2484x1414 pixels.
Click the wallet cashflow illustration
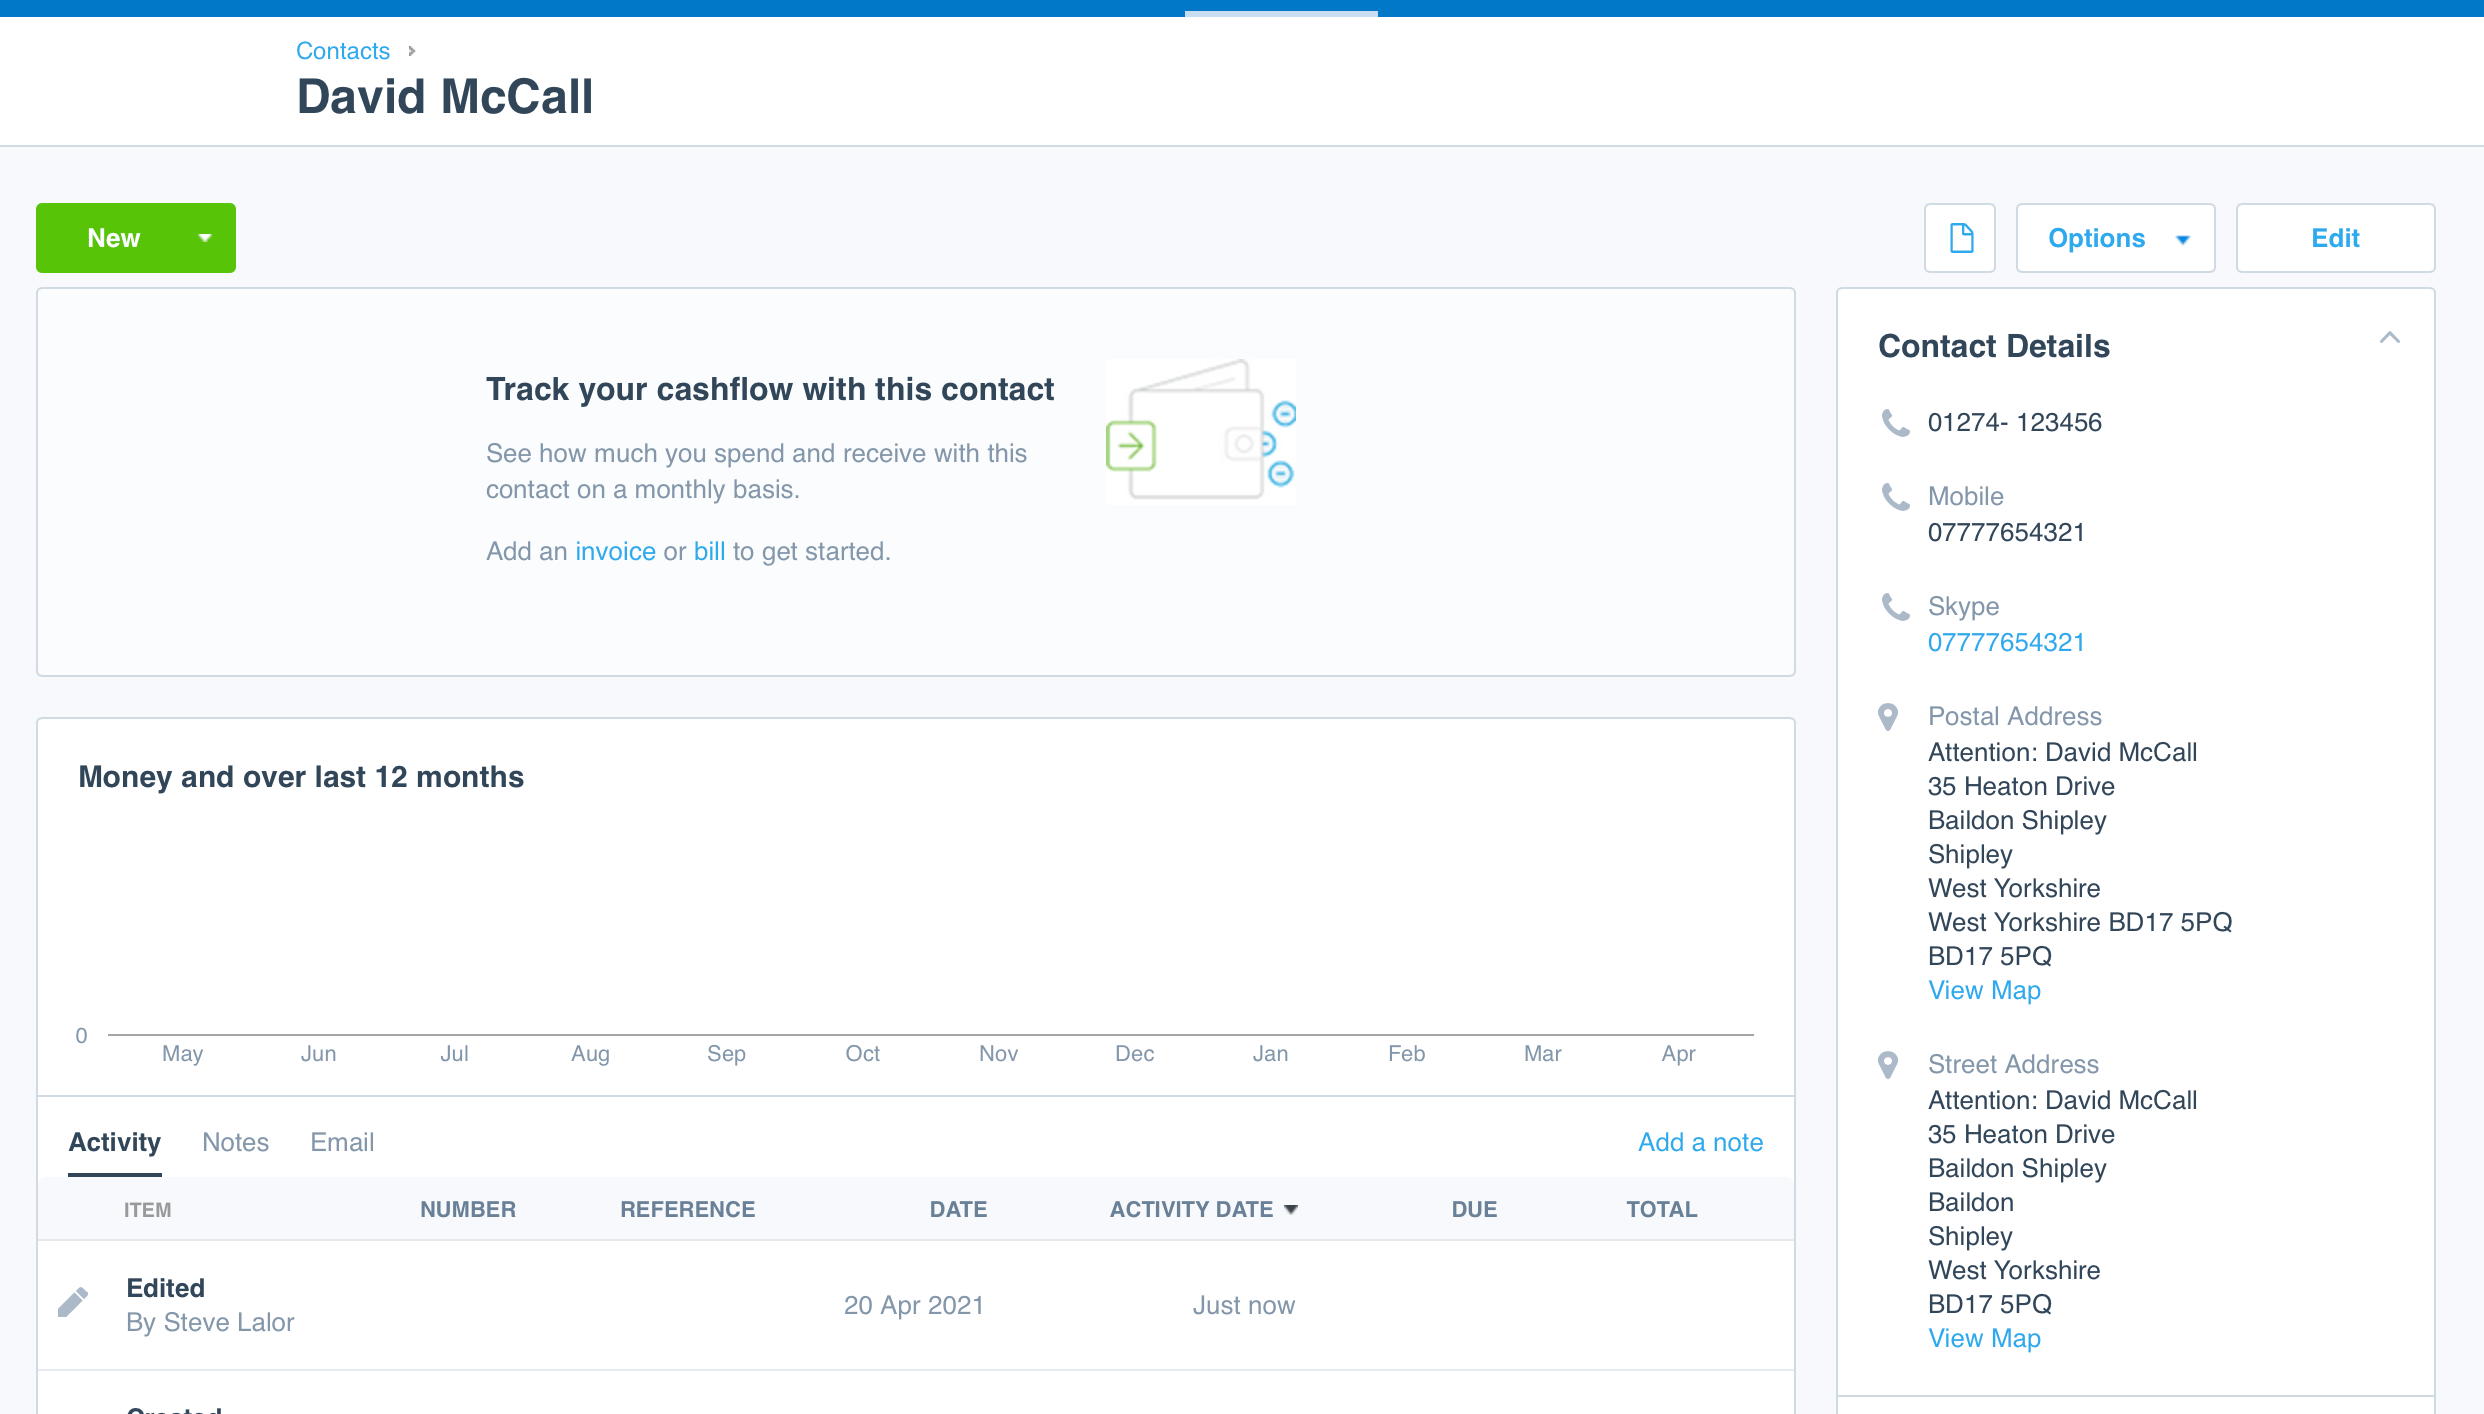[x=1200, y=432]
